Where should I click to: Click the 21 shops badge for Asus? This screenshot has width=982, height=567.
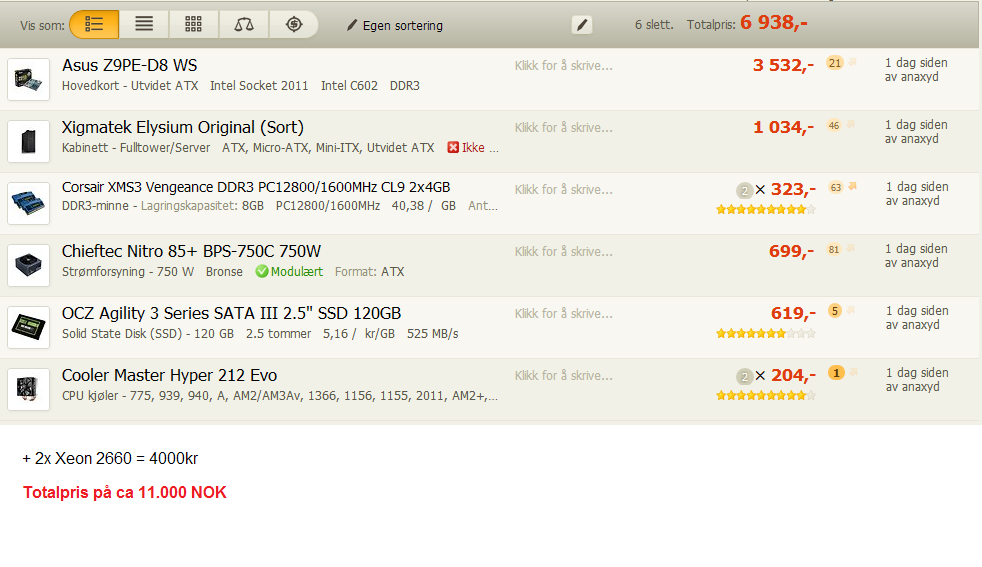[x=834, y=63]
